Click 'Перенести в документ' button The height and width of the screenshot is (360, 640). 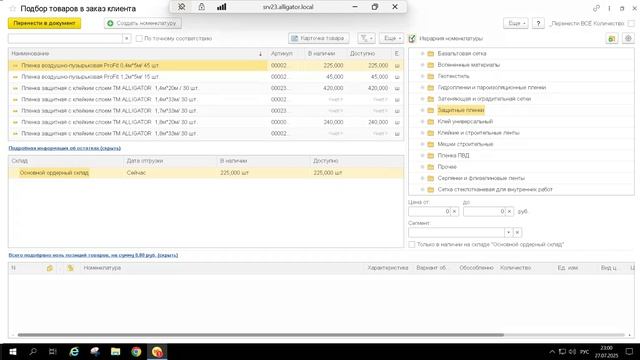tap(44, 23)
